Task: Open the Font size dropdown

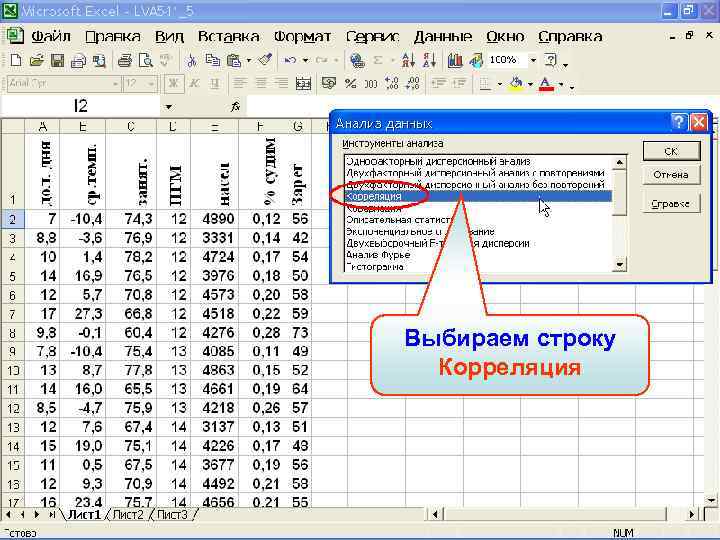Action: [x=151, y=84]
